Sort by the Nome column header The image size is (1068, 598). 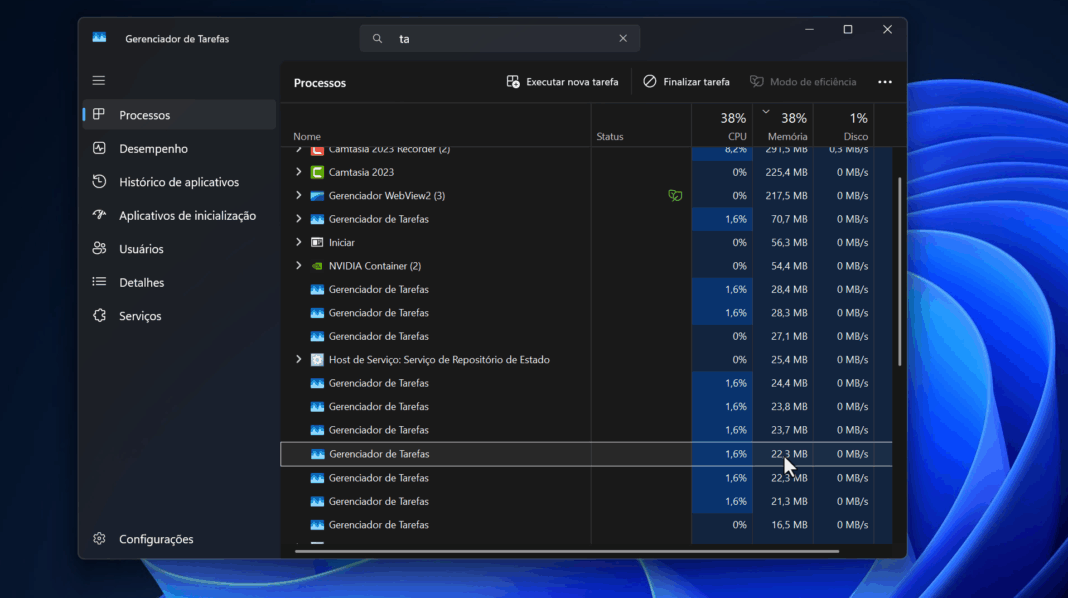pyautogui.click(x=436, y=125)
